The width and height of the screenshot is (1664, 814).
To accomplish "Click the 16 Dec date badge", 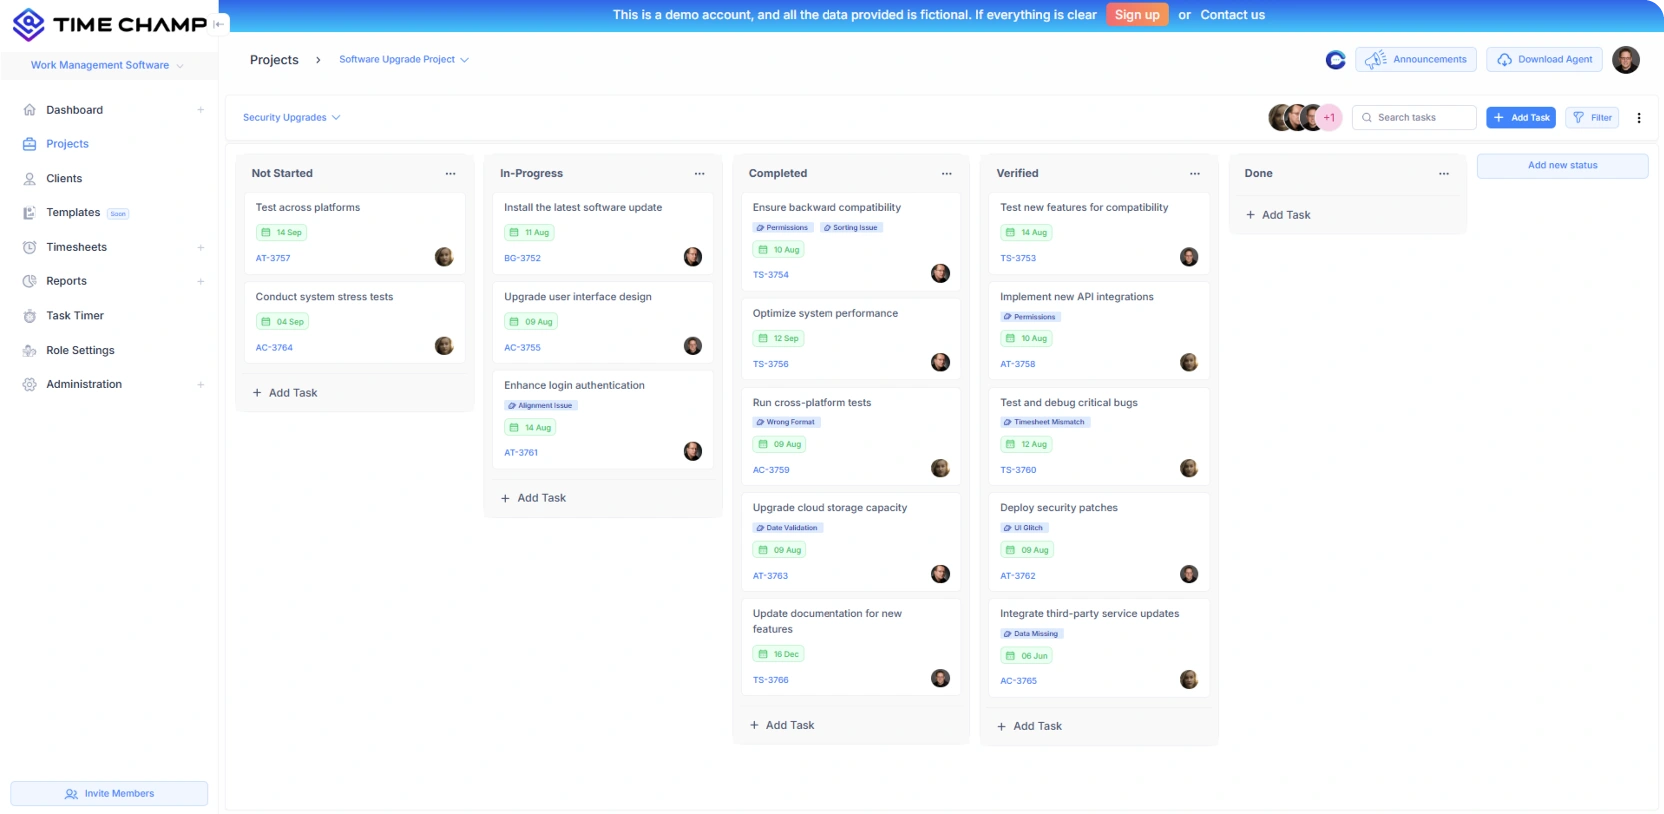I will [x=779, y=654].
